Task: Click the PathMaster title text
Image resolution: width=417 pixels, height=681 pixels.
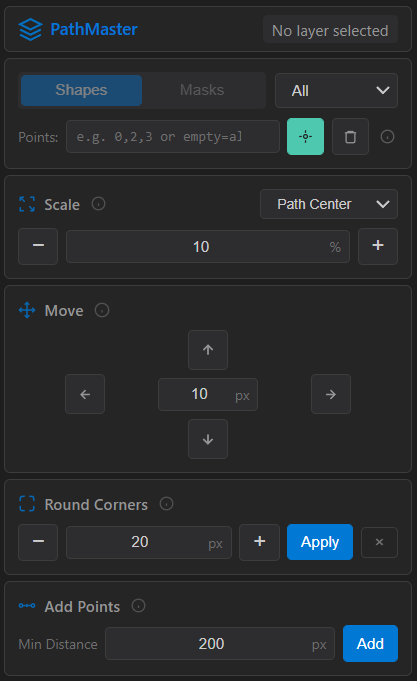Action: tap(94, 30)
